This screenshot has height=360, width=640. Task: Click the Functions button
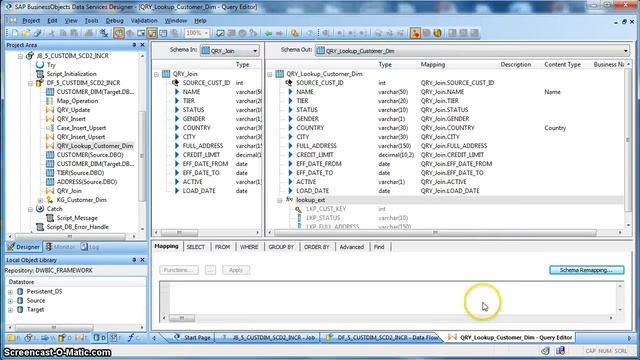(179, 270)
